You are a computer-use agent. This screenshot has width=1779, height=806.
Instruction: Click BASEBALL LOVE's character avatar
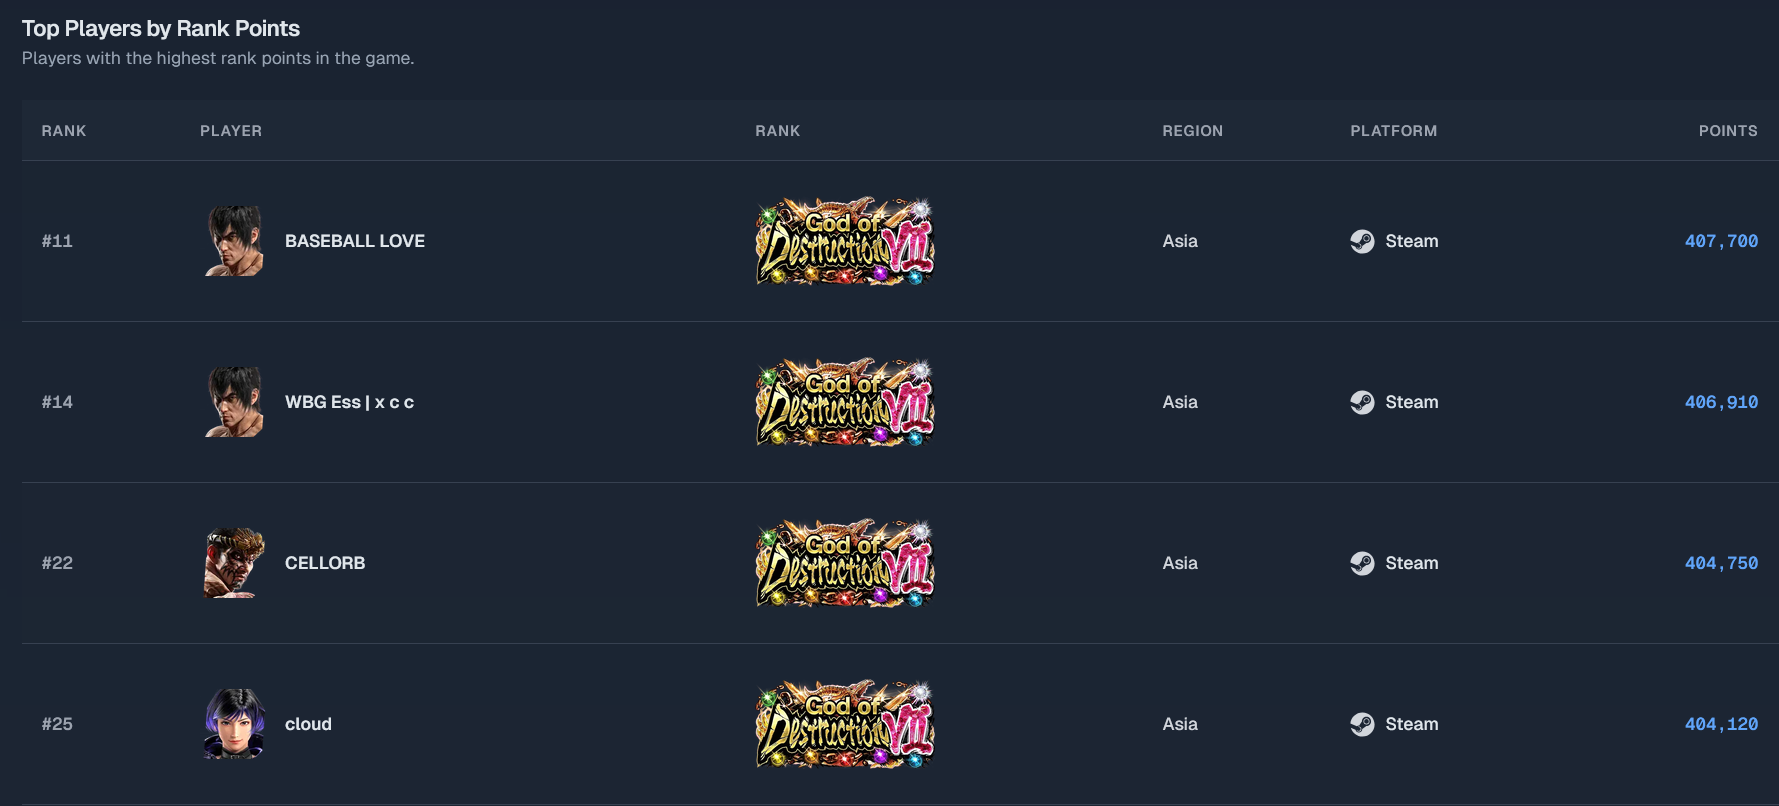[x=235, y=241]
